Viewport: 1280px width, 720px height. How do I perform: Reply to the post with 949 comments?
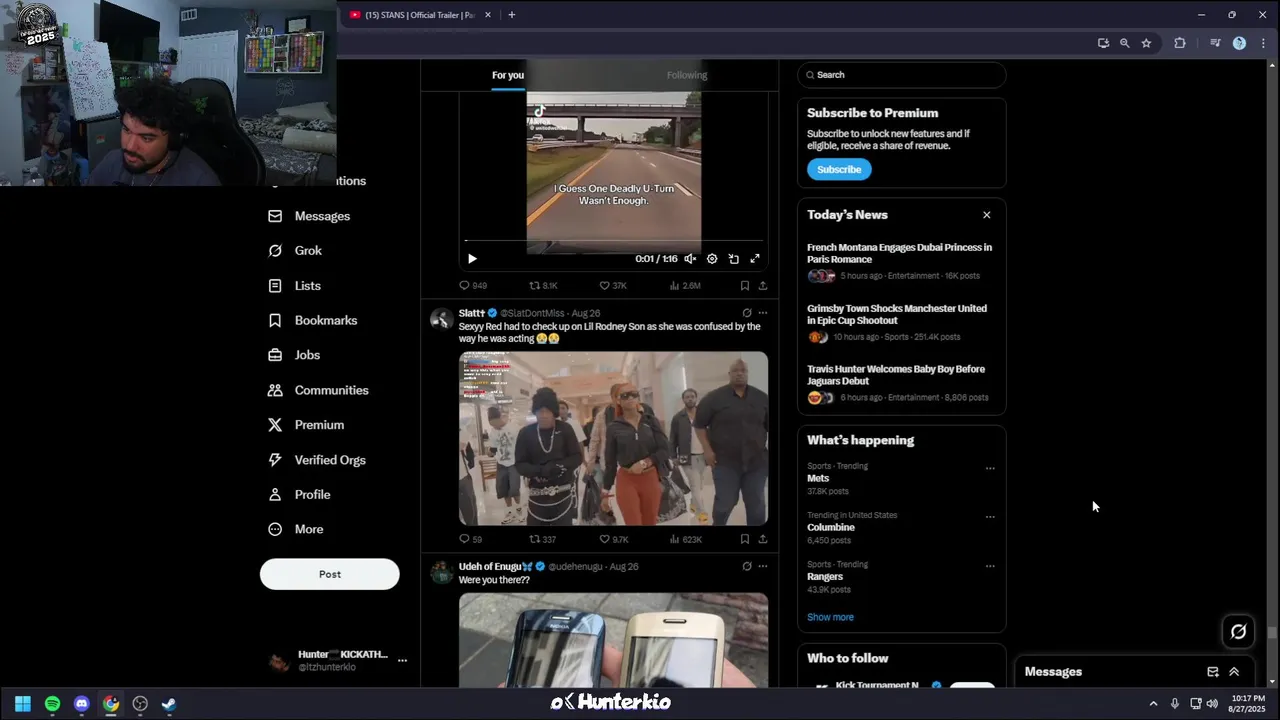472,286
